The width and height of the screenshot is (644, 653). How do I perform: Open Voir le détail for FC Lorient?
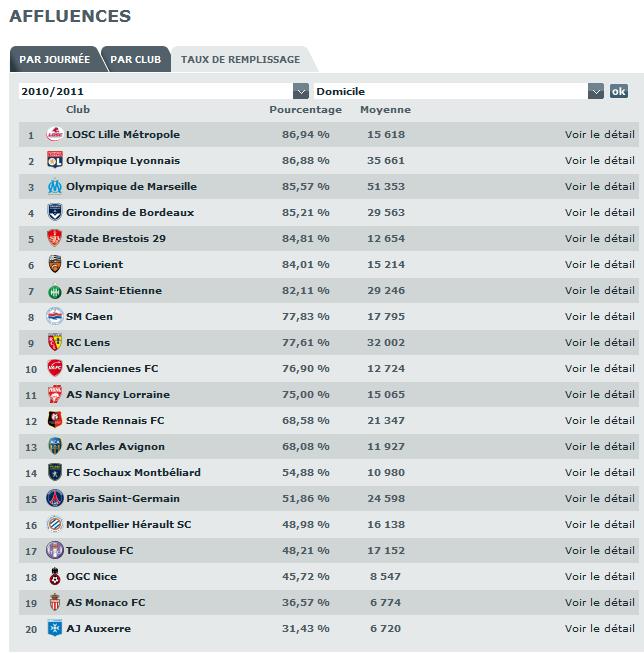pos(599,265)
